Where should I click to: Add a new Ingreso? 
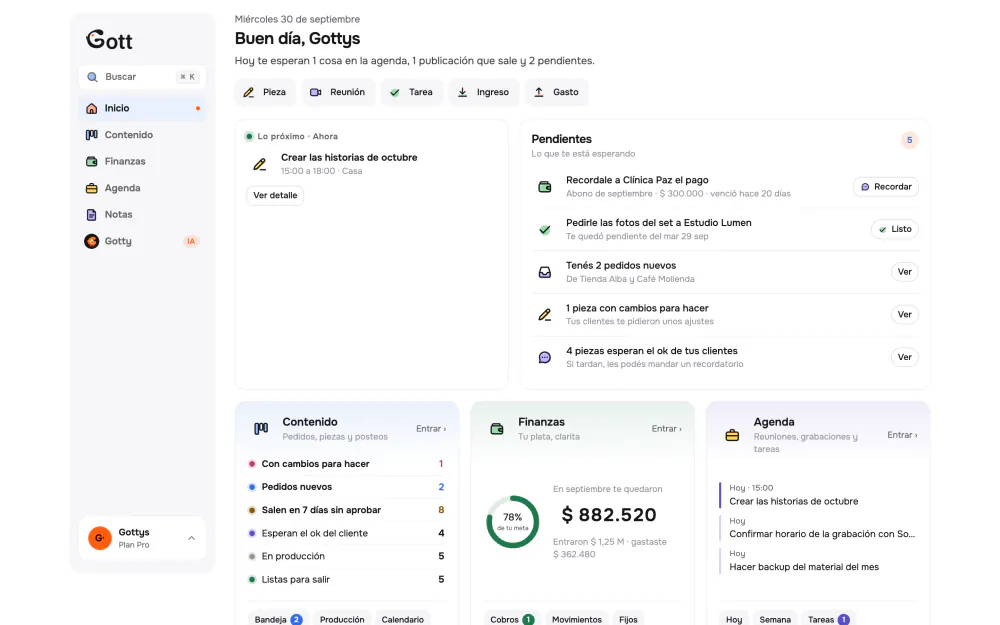[x=483, y=92]
